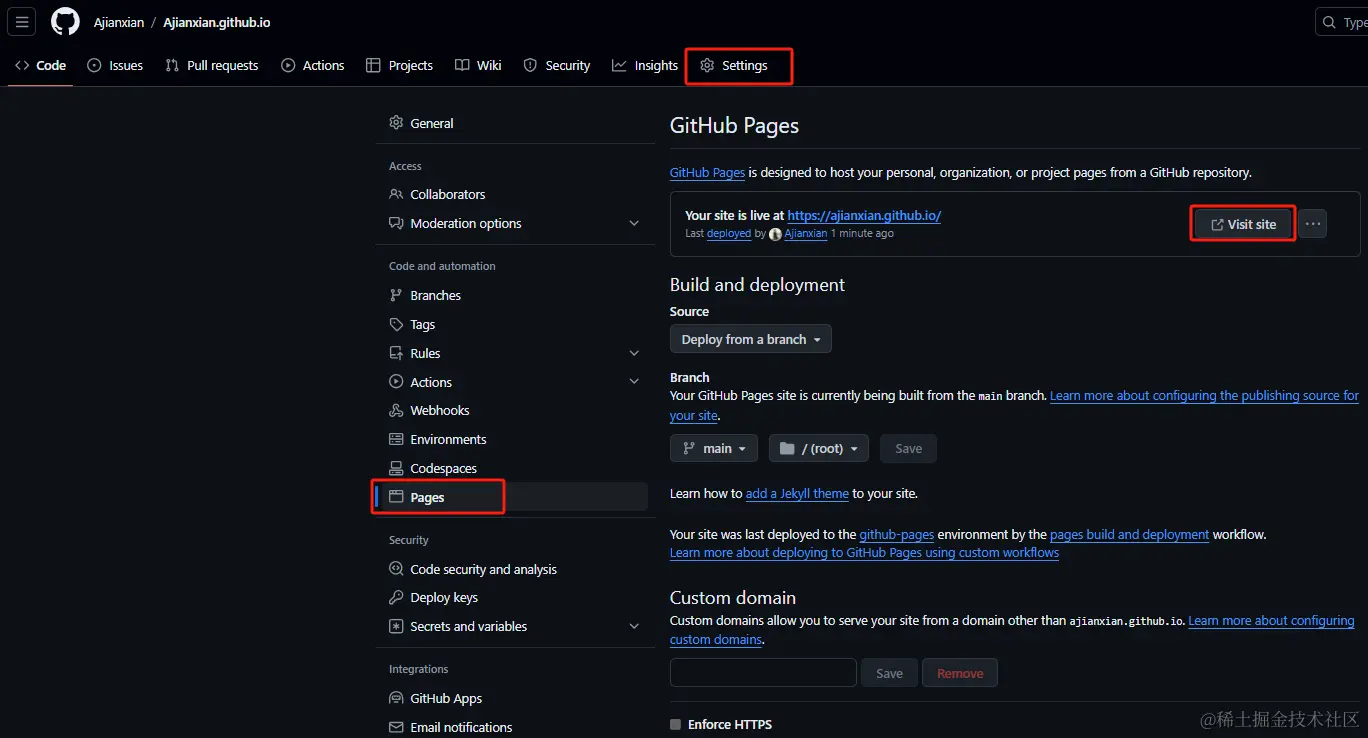Expand Moderation options section
Image resolution: width=1368 pixels, height=738 pixels.
click(512, 223)
